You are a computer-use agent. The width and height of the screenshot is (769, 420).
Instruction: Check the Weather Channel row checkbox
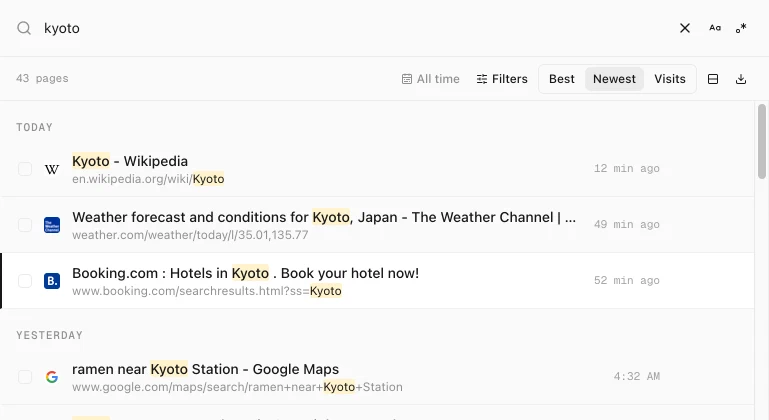[x=25, y=225]
